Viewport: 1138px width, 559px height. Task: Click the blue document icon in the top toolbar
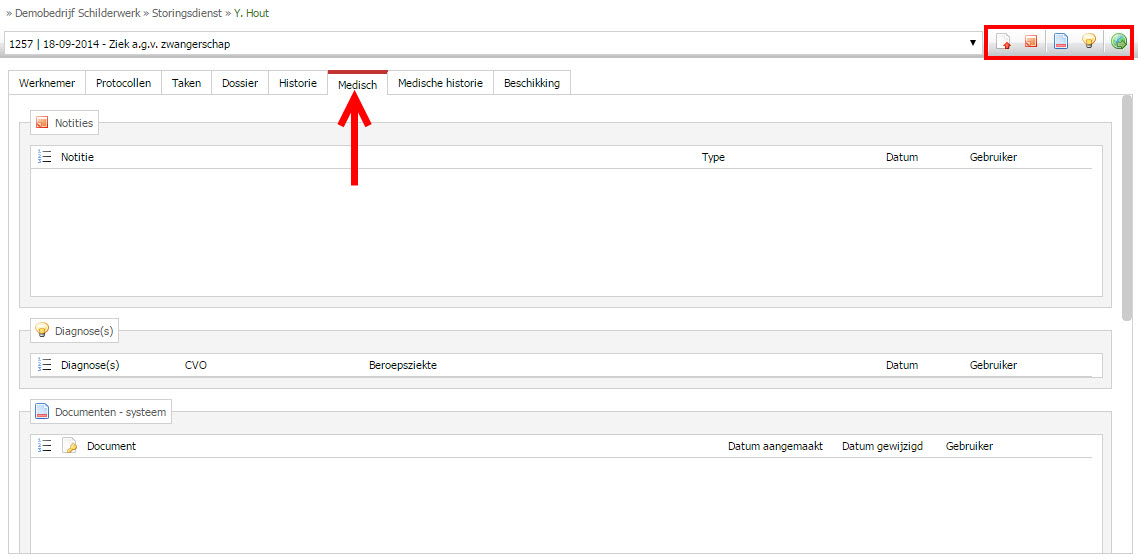tap(1062, 42)
